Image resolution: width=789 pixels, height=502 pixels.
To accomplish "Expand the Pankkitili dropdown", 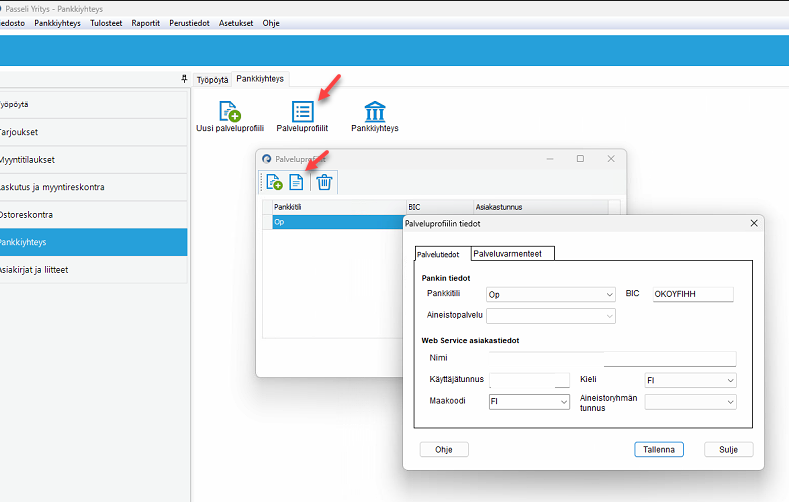I will pos(609,294).
